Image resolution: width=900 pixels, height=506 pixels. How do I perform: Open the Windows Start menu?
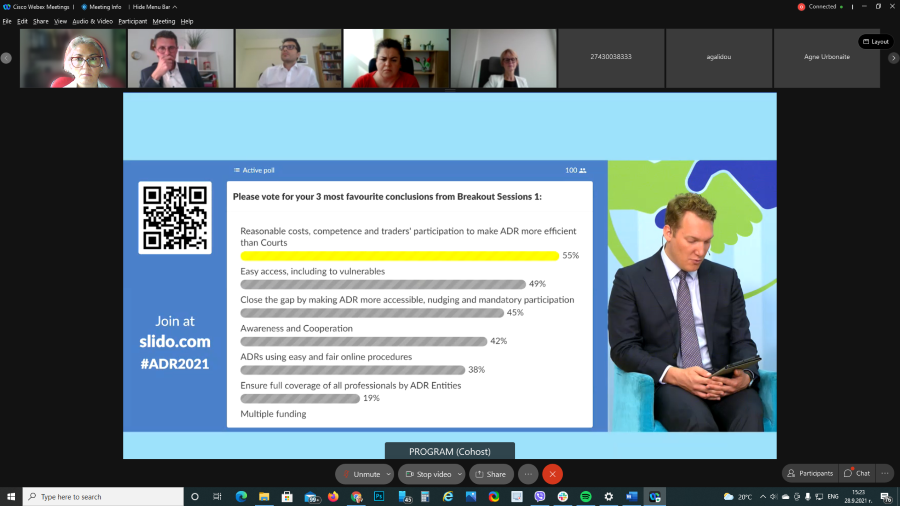pyautogui.click(x=11, y=496)
